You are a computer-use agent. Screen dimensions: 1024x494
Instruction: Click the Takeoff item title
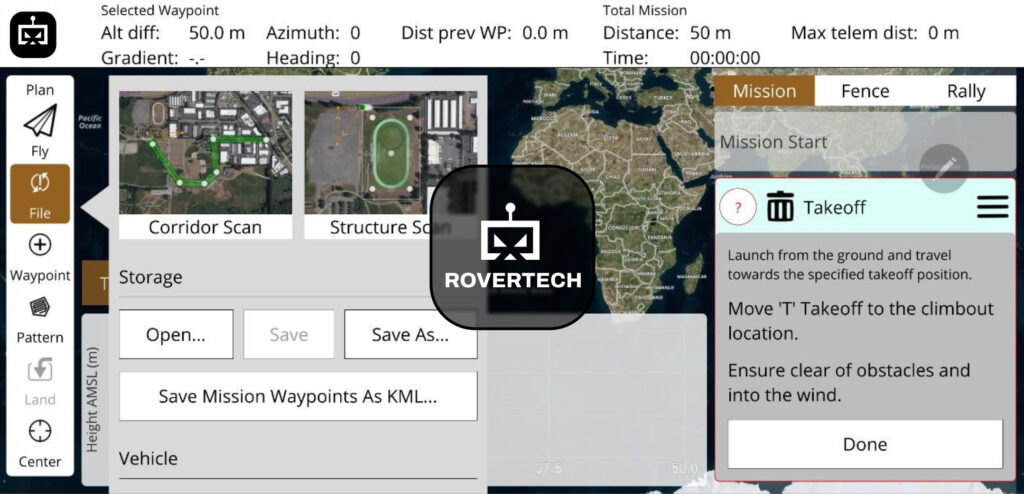tap(834, 208)
